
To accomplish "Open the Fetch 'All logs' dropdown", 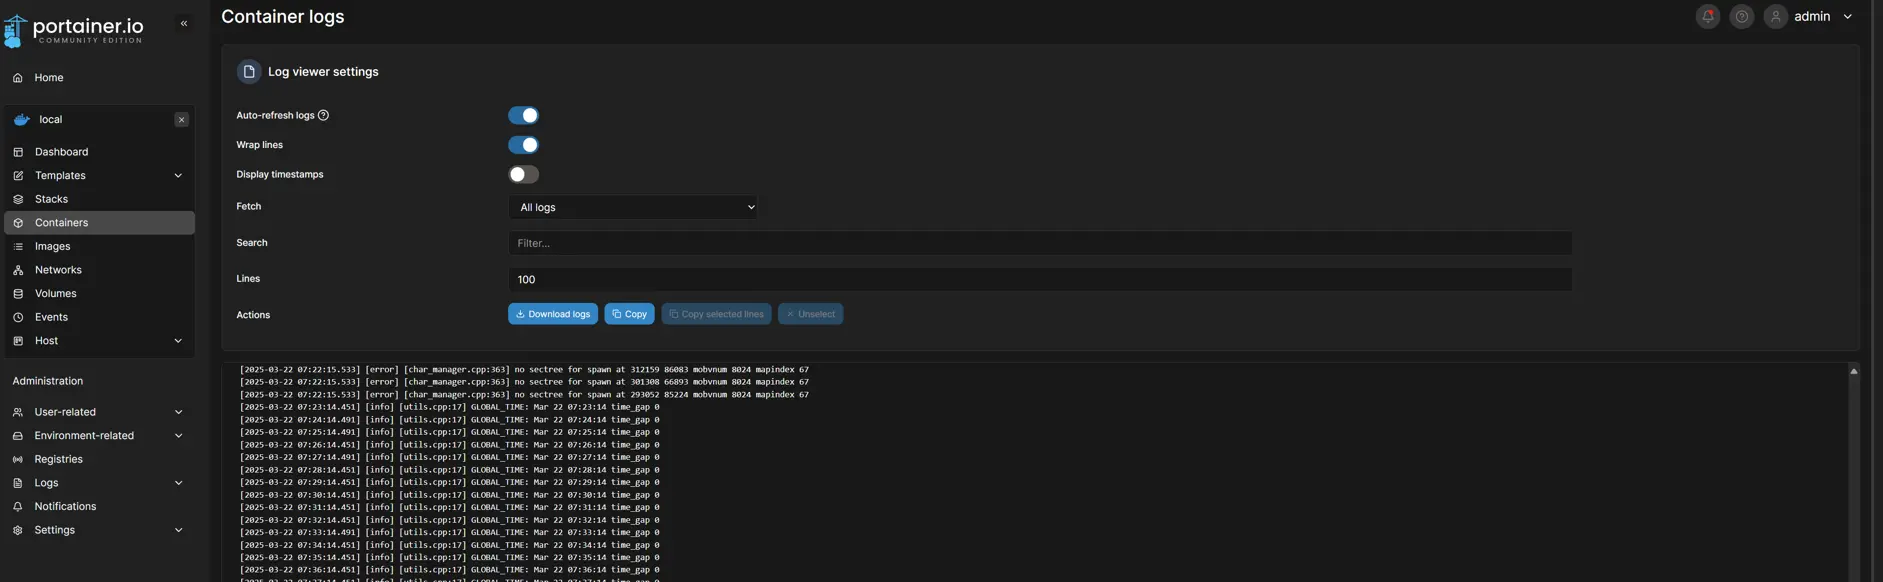I will pyautogui.click(x=634, y=207).
